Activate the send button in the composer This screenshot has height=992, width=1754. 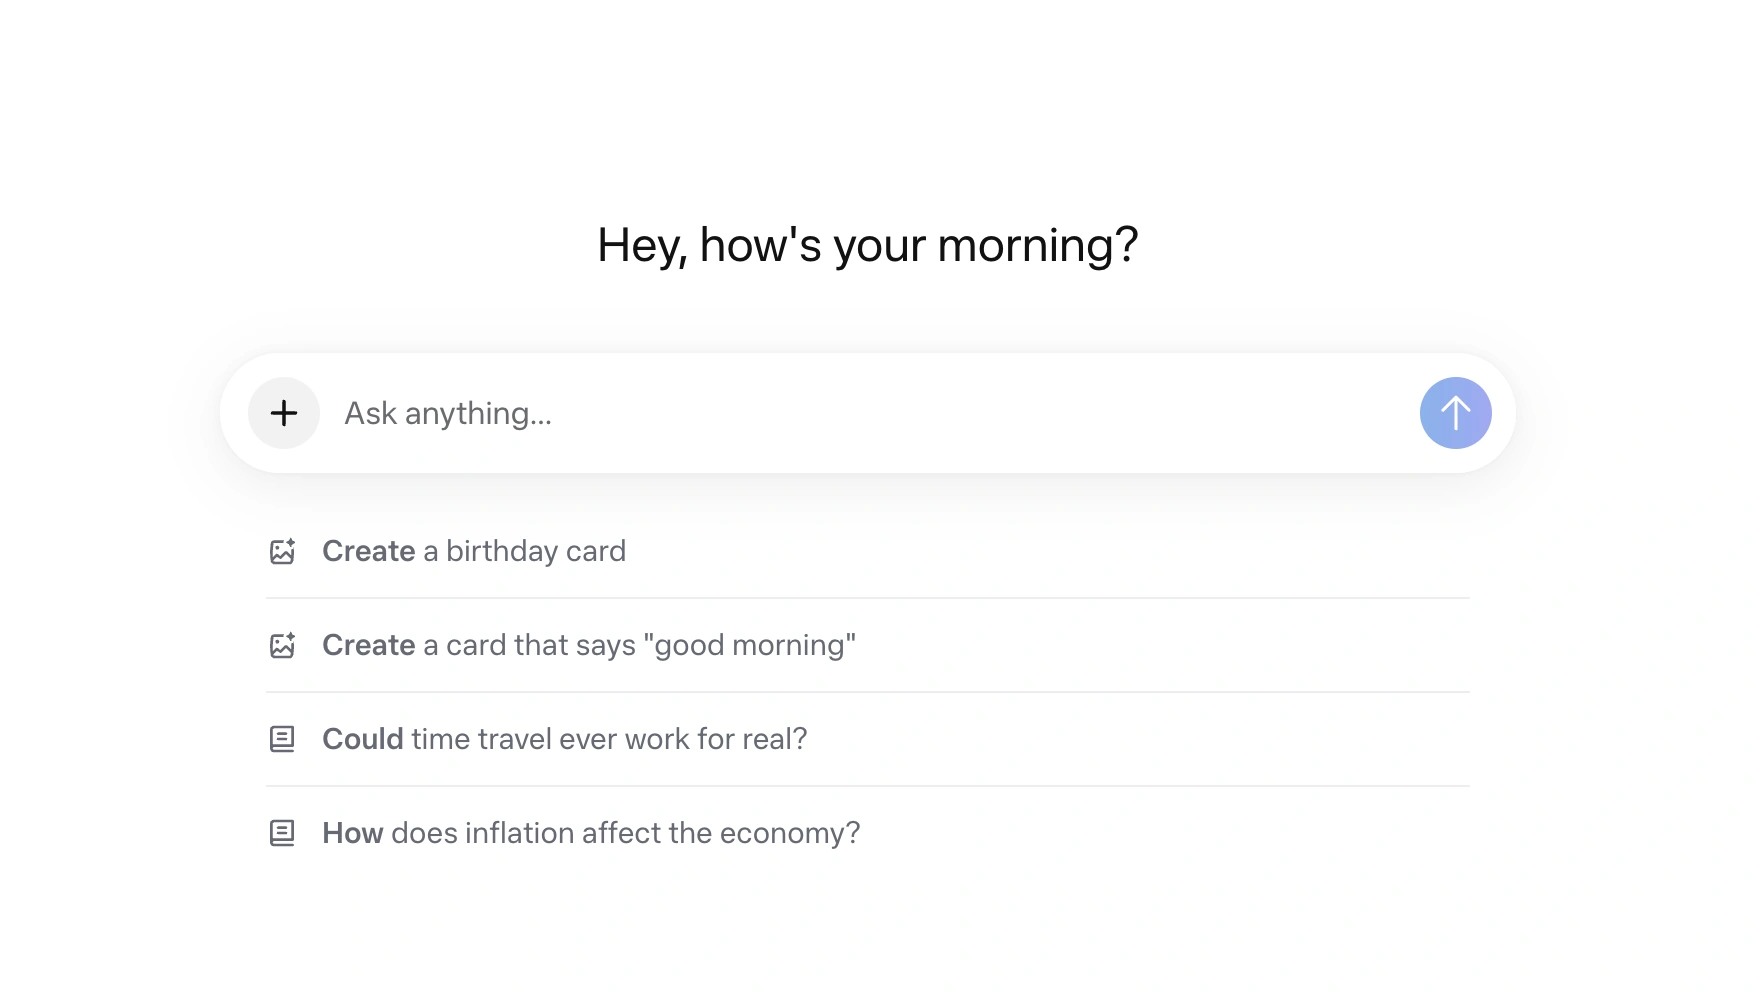pos(1455,412)
